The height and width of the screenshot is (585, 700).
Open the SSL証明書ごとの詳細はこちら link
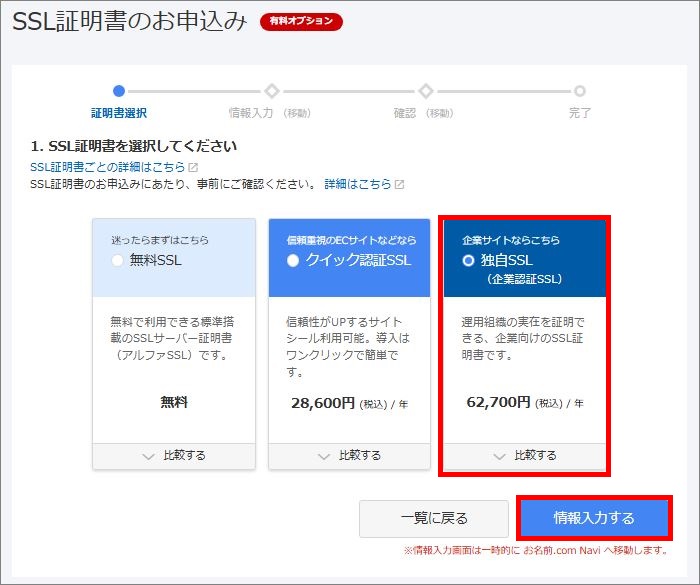[x=108, y=167]
